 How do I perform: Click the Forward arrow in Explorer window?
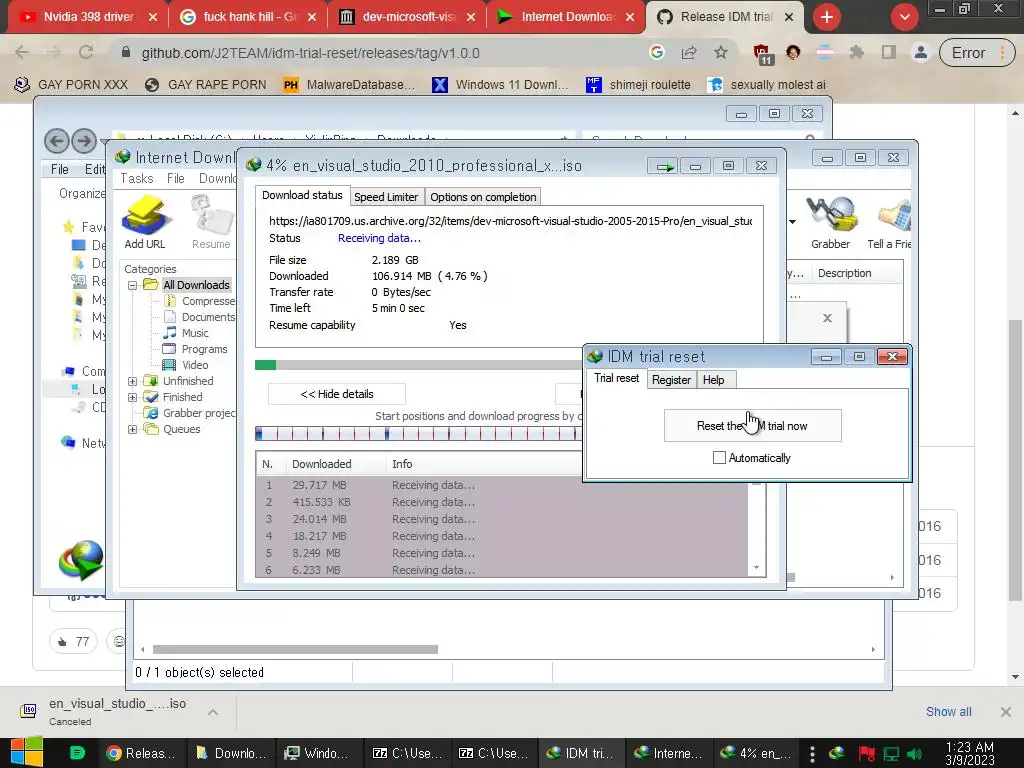click(84, 140)
